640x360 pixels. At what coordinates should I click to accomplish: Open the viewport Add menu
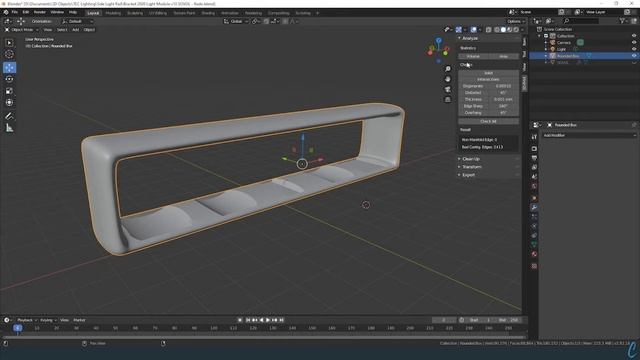click(x=76, y=30)
